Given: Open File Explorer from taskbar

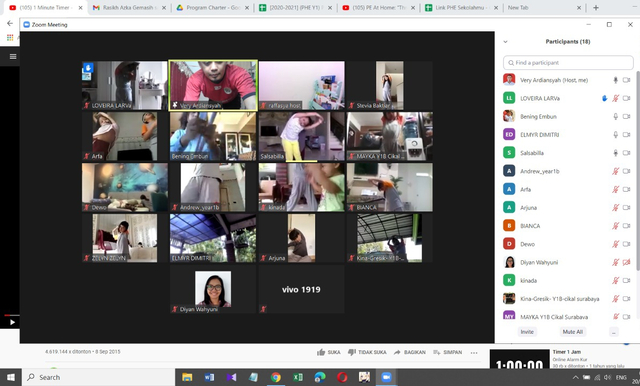Looking at the screenshot, I should coord(187,377).
